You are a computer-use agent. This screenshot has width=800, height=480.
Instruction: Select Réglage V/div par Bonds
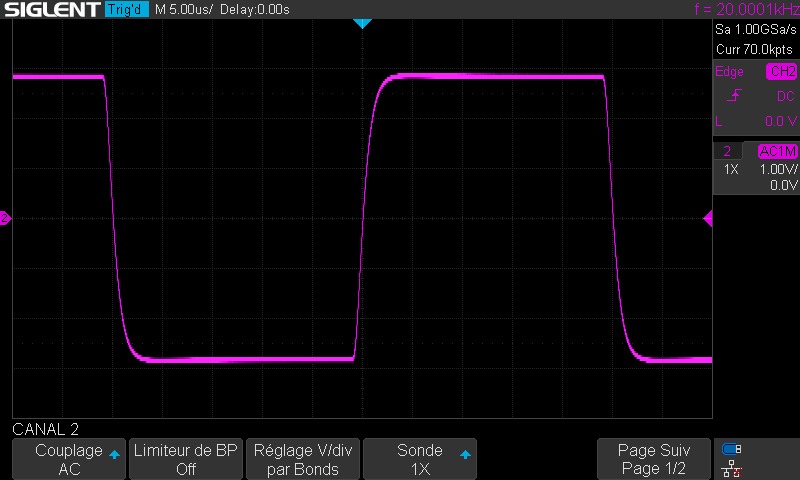tap(303, 459)
